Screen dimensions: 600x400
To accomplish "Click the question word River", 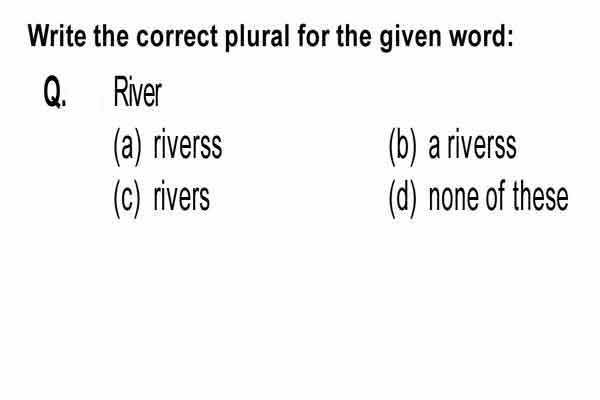I will (x=138, y=92).
